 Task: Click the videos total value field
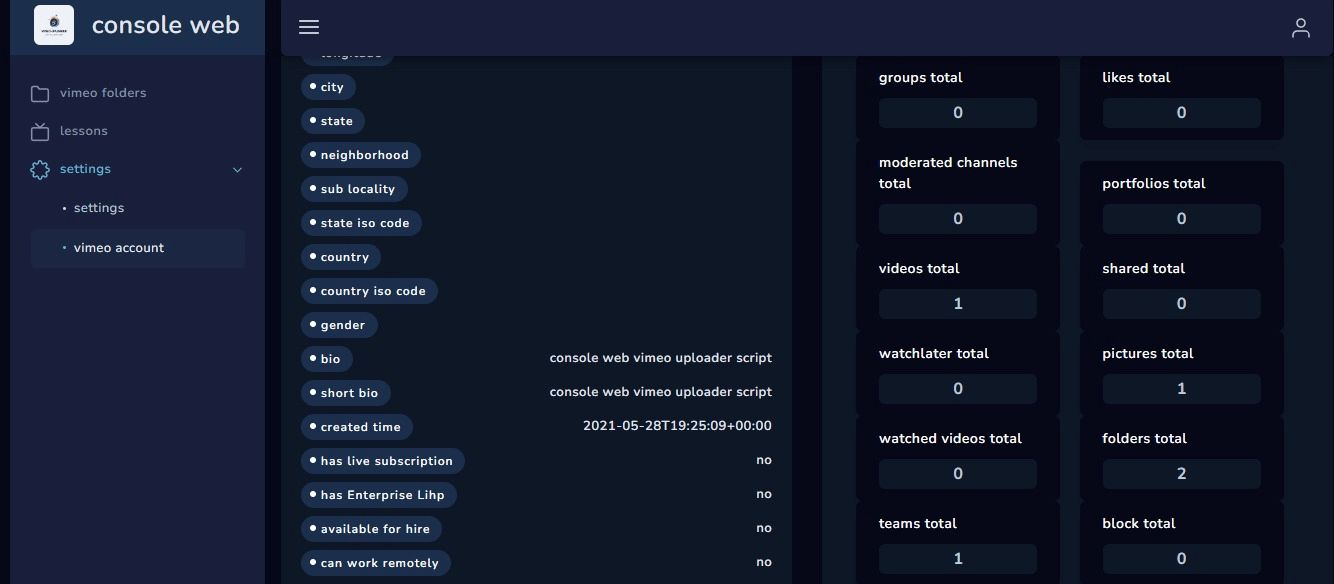(957, 304)
